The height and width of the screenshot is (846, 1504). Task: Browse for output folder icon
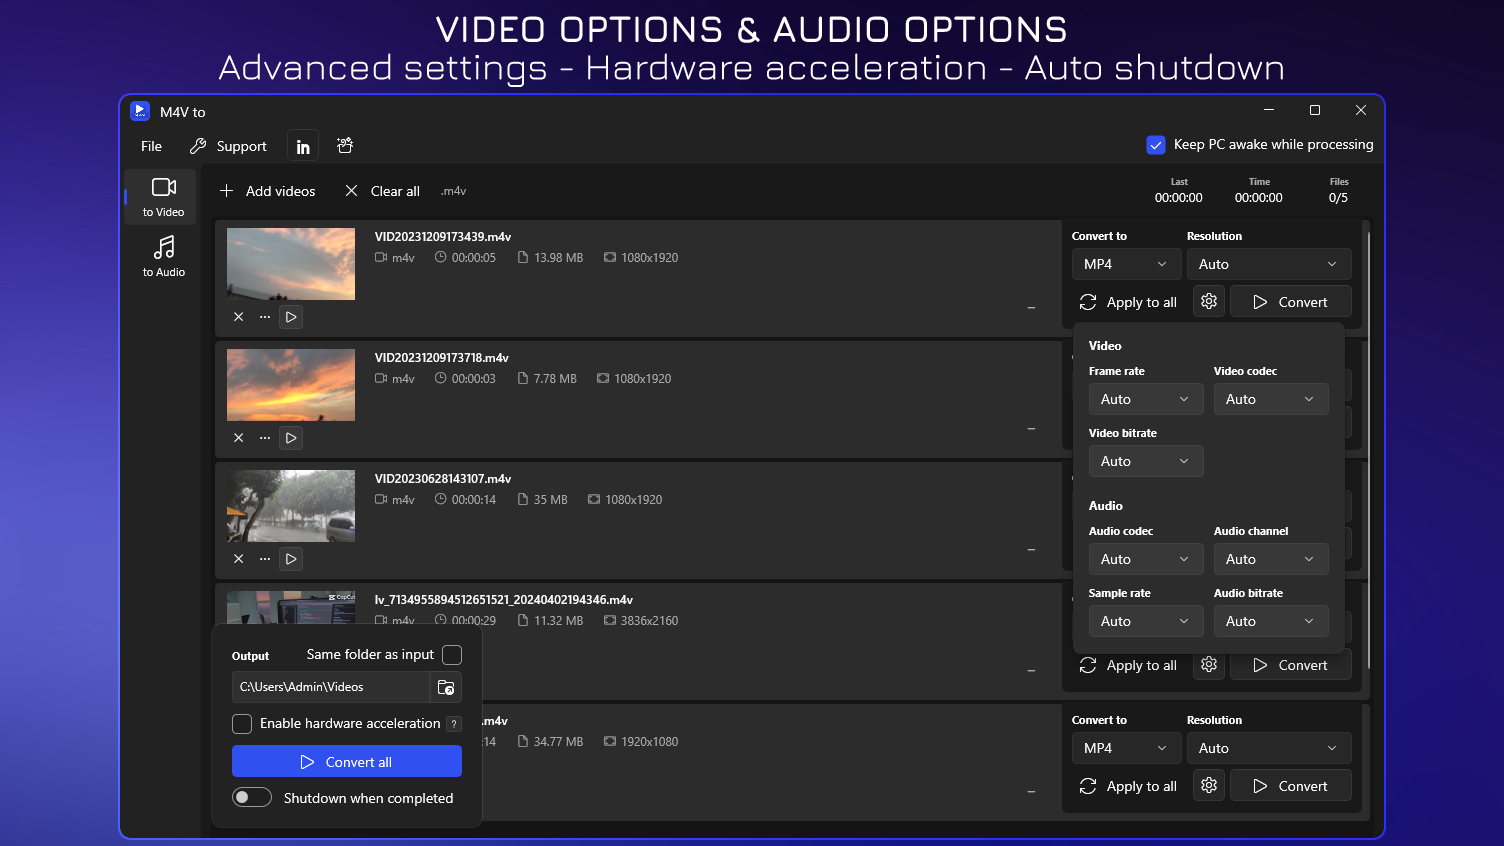click(446, 687)
